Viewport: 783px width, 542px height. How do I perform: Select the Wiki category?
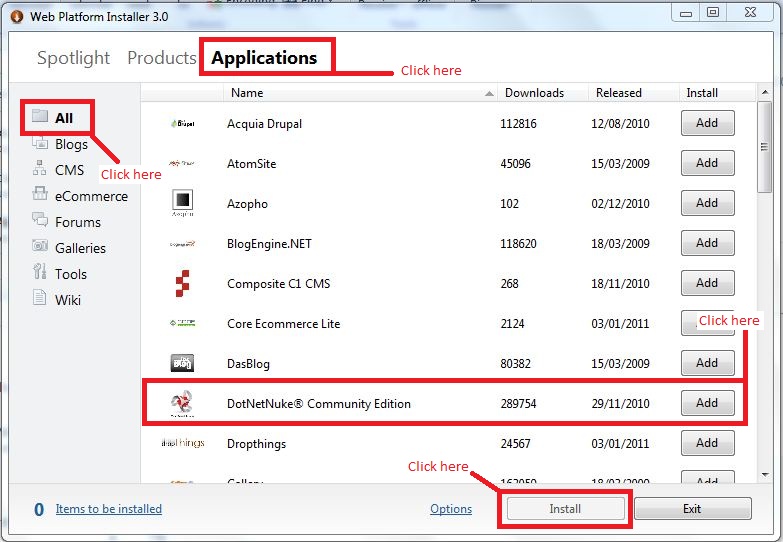68,300
